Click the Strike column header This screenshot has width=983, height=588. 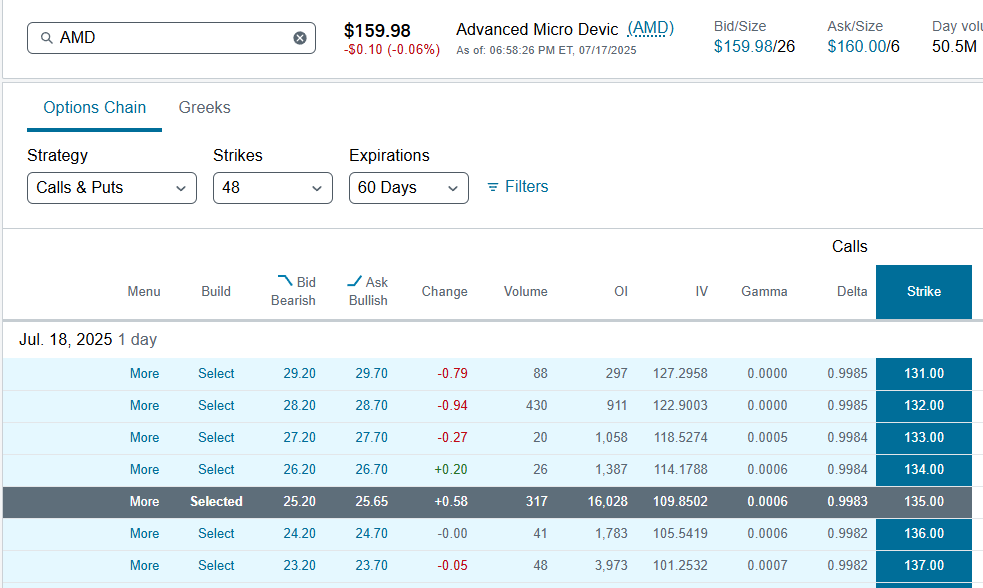(923, 291)
